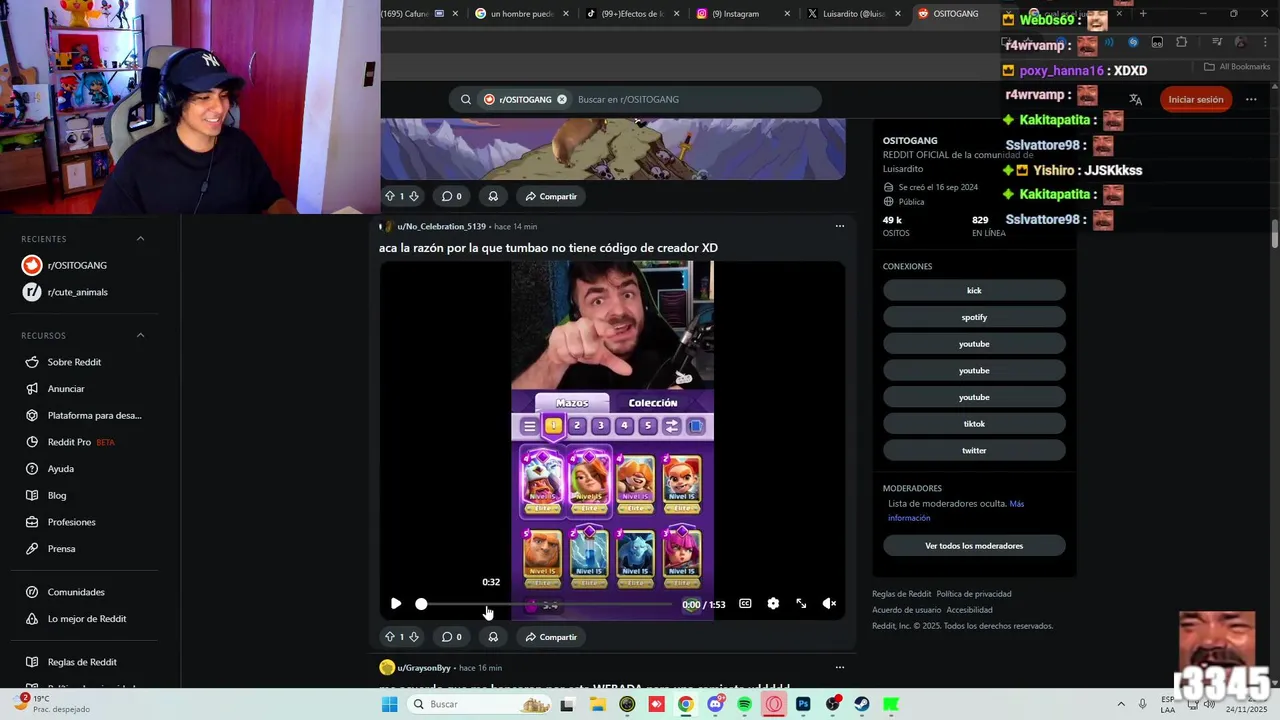Open Anunciar in the sidebar

[66, 388]
